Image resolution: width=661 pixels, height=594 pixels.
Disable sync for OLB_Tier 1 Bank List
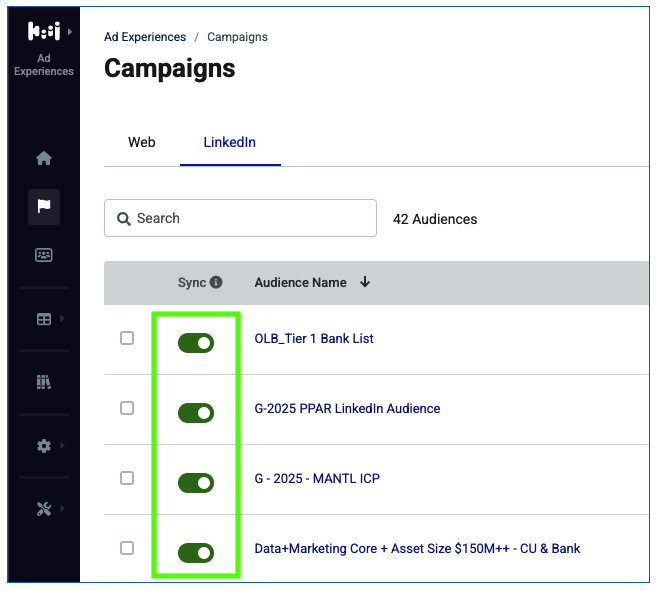click(x=196, y=343)
